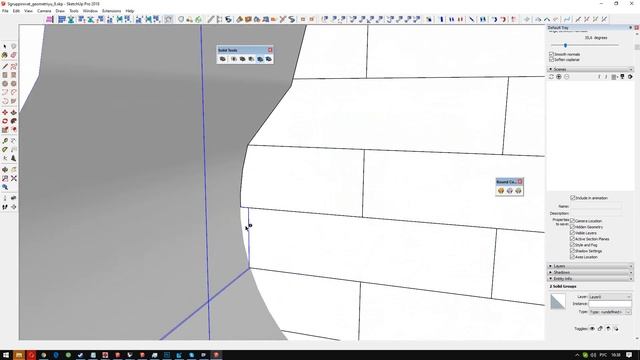This screenshot has width=640, height=360.
Task: Uncheck Camera Location property
Action: 572,220
